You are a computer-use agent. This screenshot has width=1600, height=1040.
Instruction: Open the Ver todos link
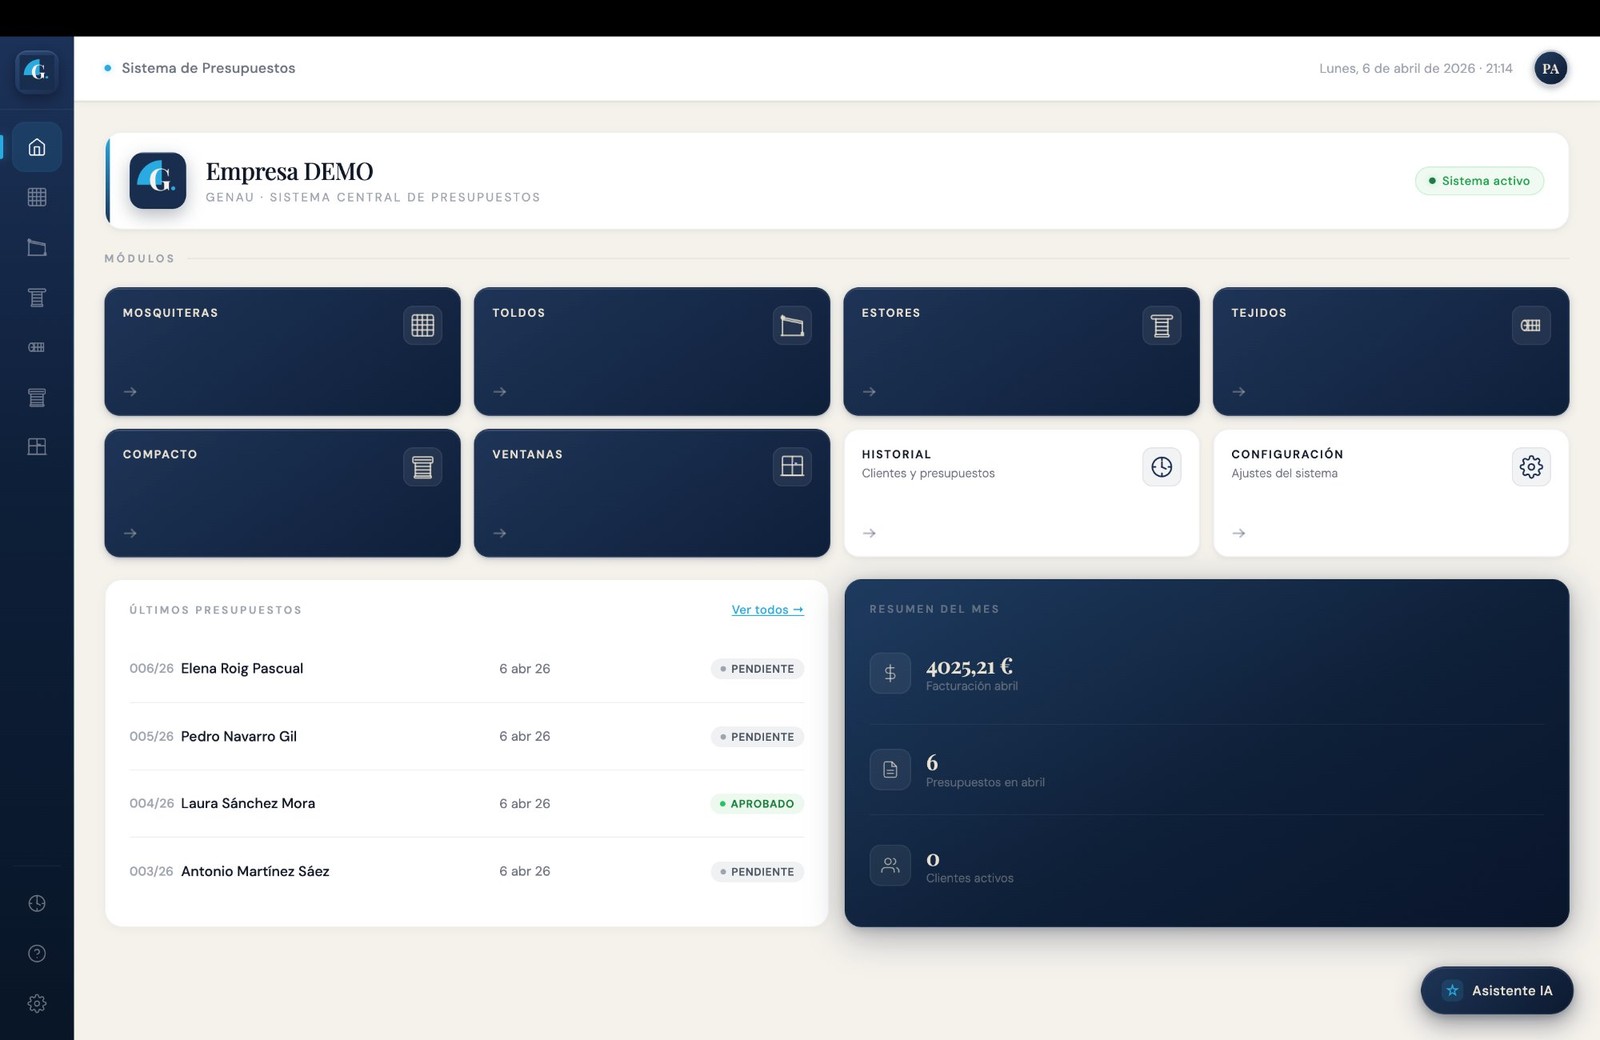(x=766, y=609)
